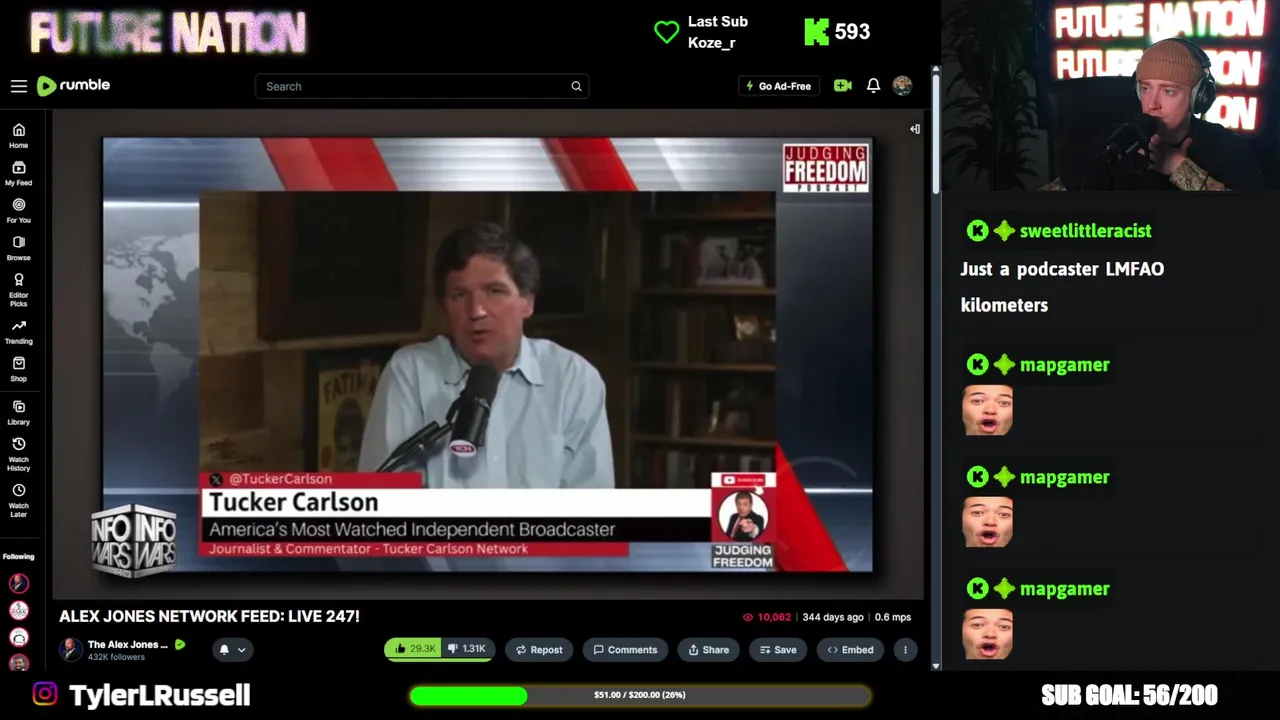Viewport: 1280px width, 720px height.
Task: Open second followed channel avatar under Following
Action: coord(18,610)
